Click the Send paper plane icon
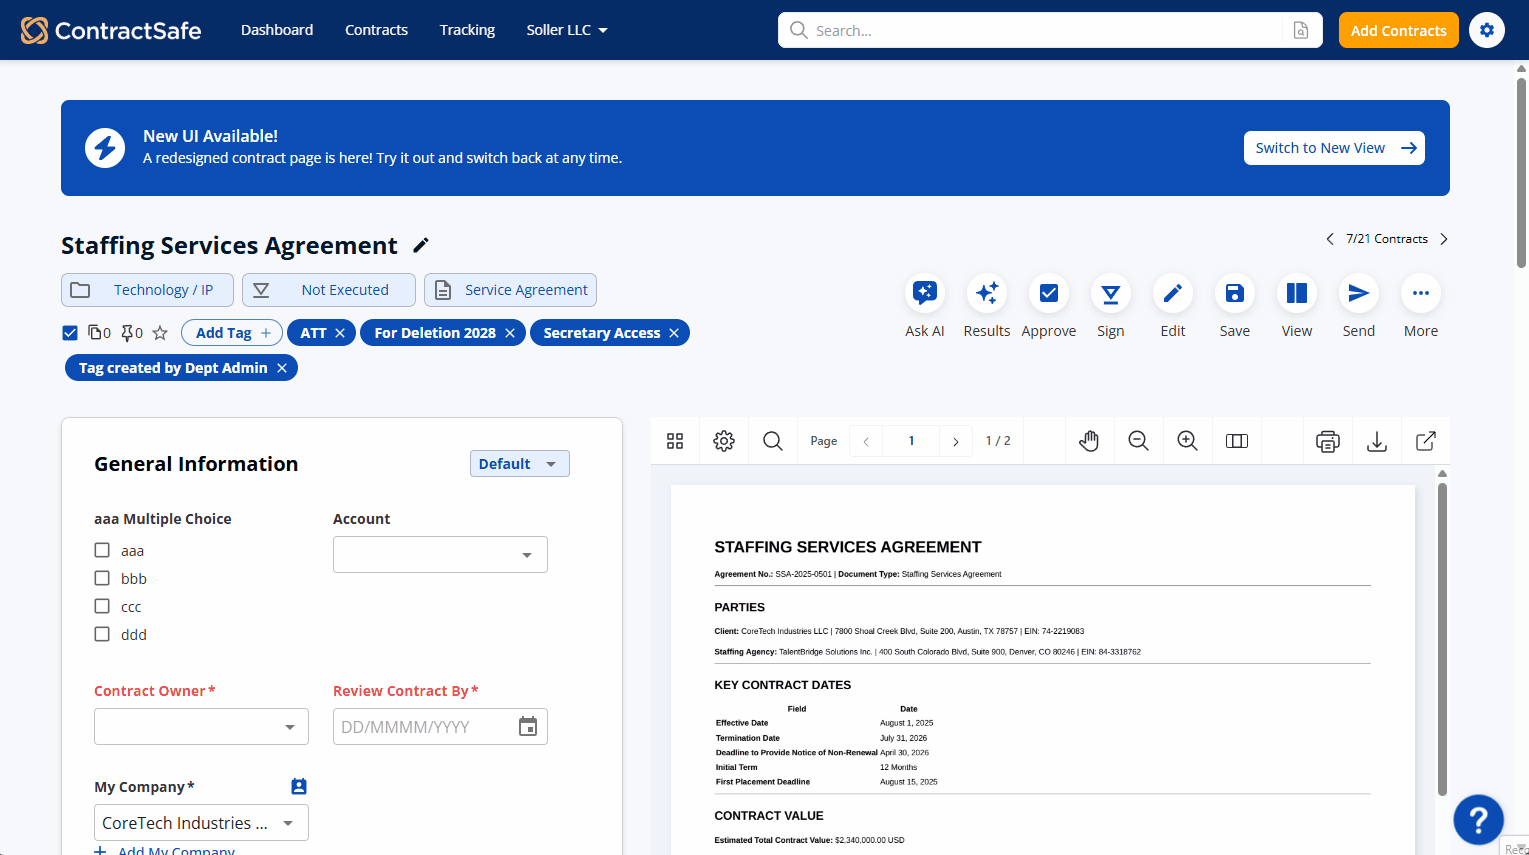Viewport: 1529px width, 855px height. (1359, 293)
